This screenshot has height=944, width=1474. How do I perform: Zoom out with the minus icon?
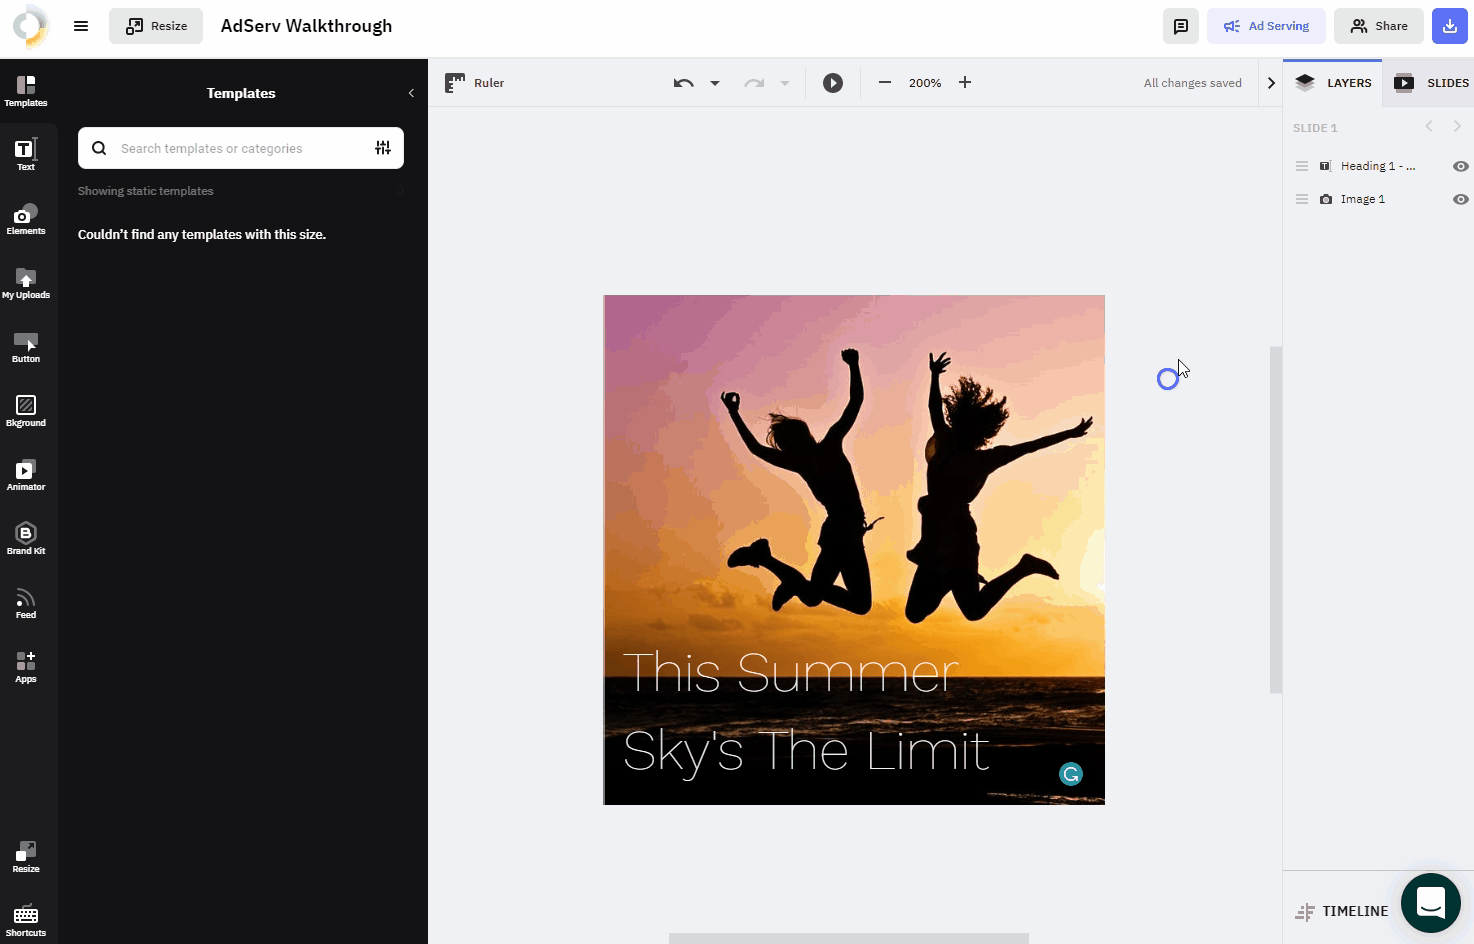click(x=885, y=83)
